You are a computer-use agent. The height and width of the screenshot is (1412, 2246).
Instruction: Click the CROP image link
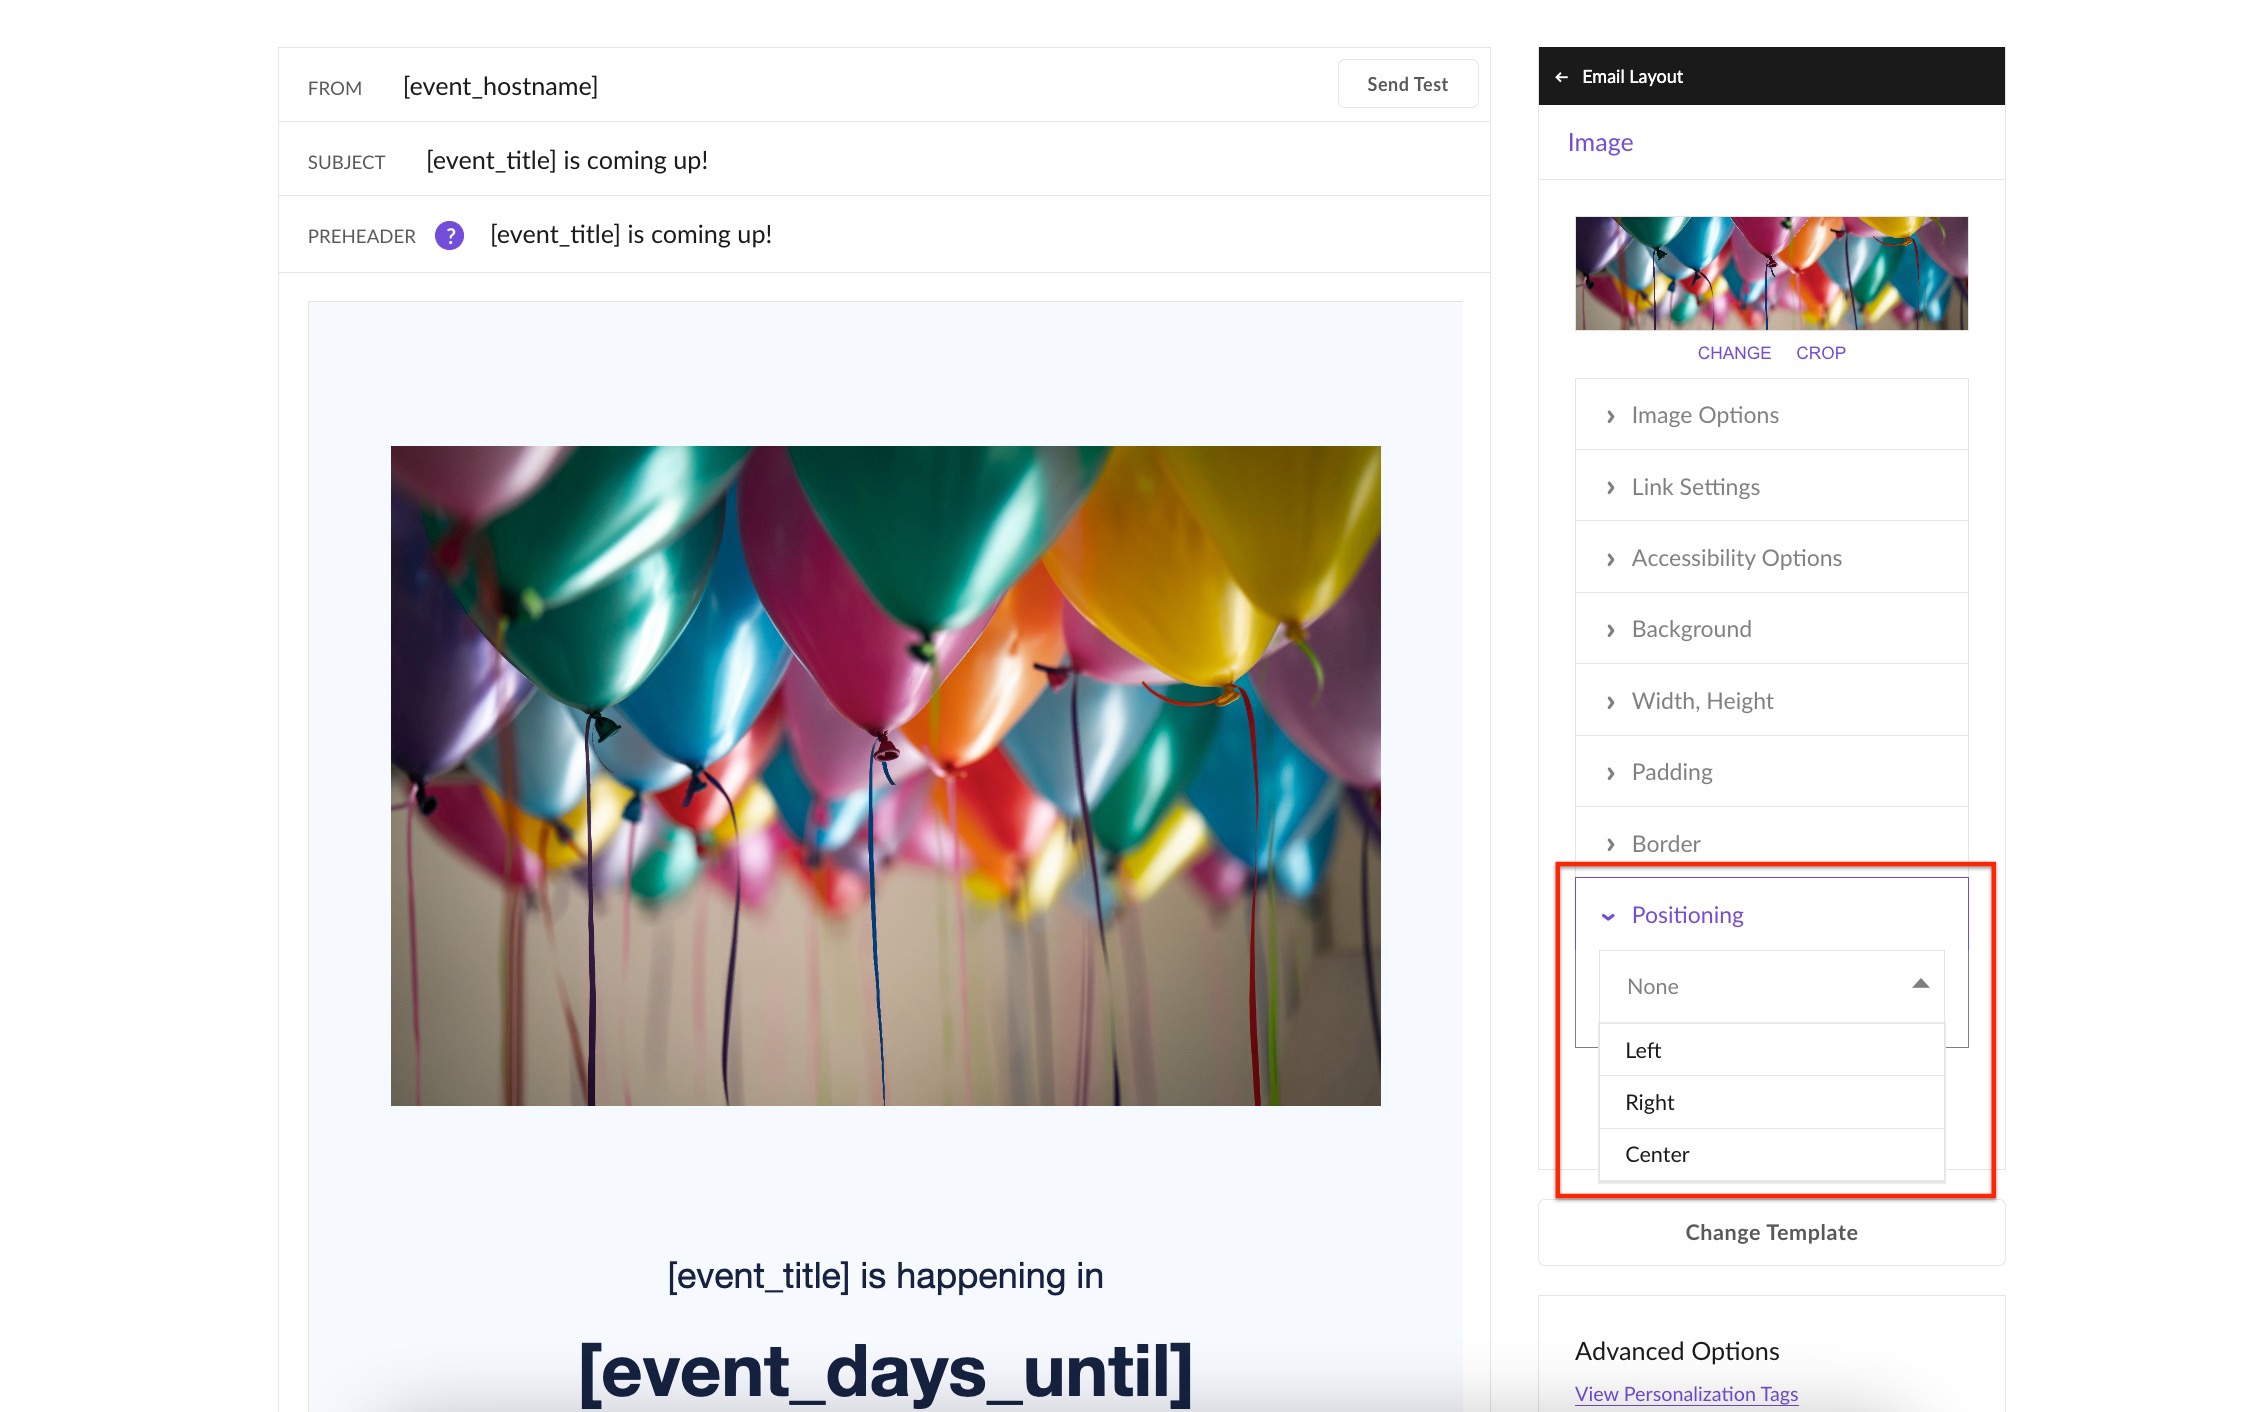coord(1820,353)
